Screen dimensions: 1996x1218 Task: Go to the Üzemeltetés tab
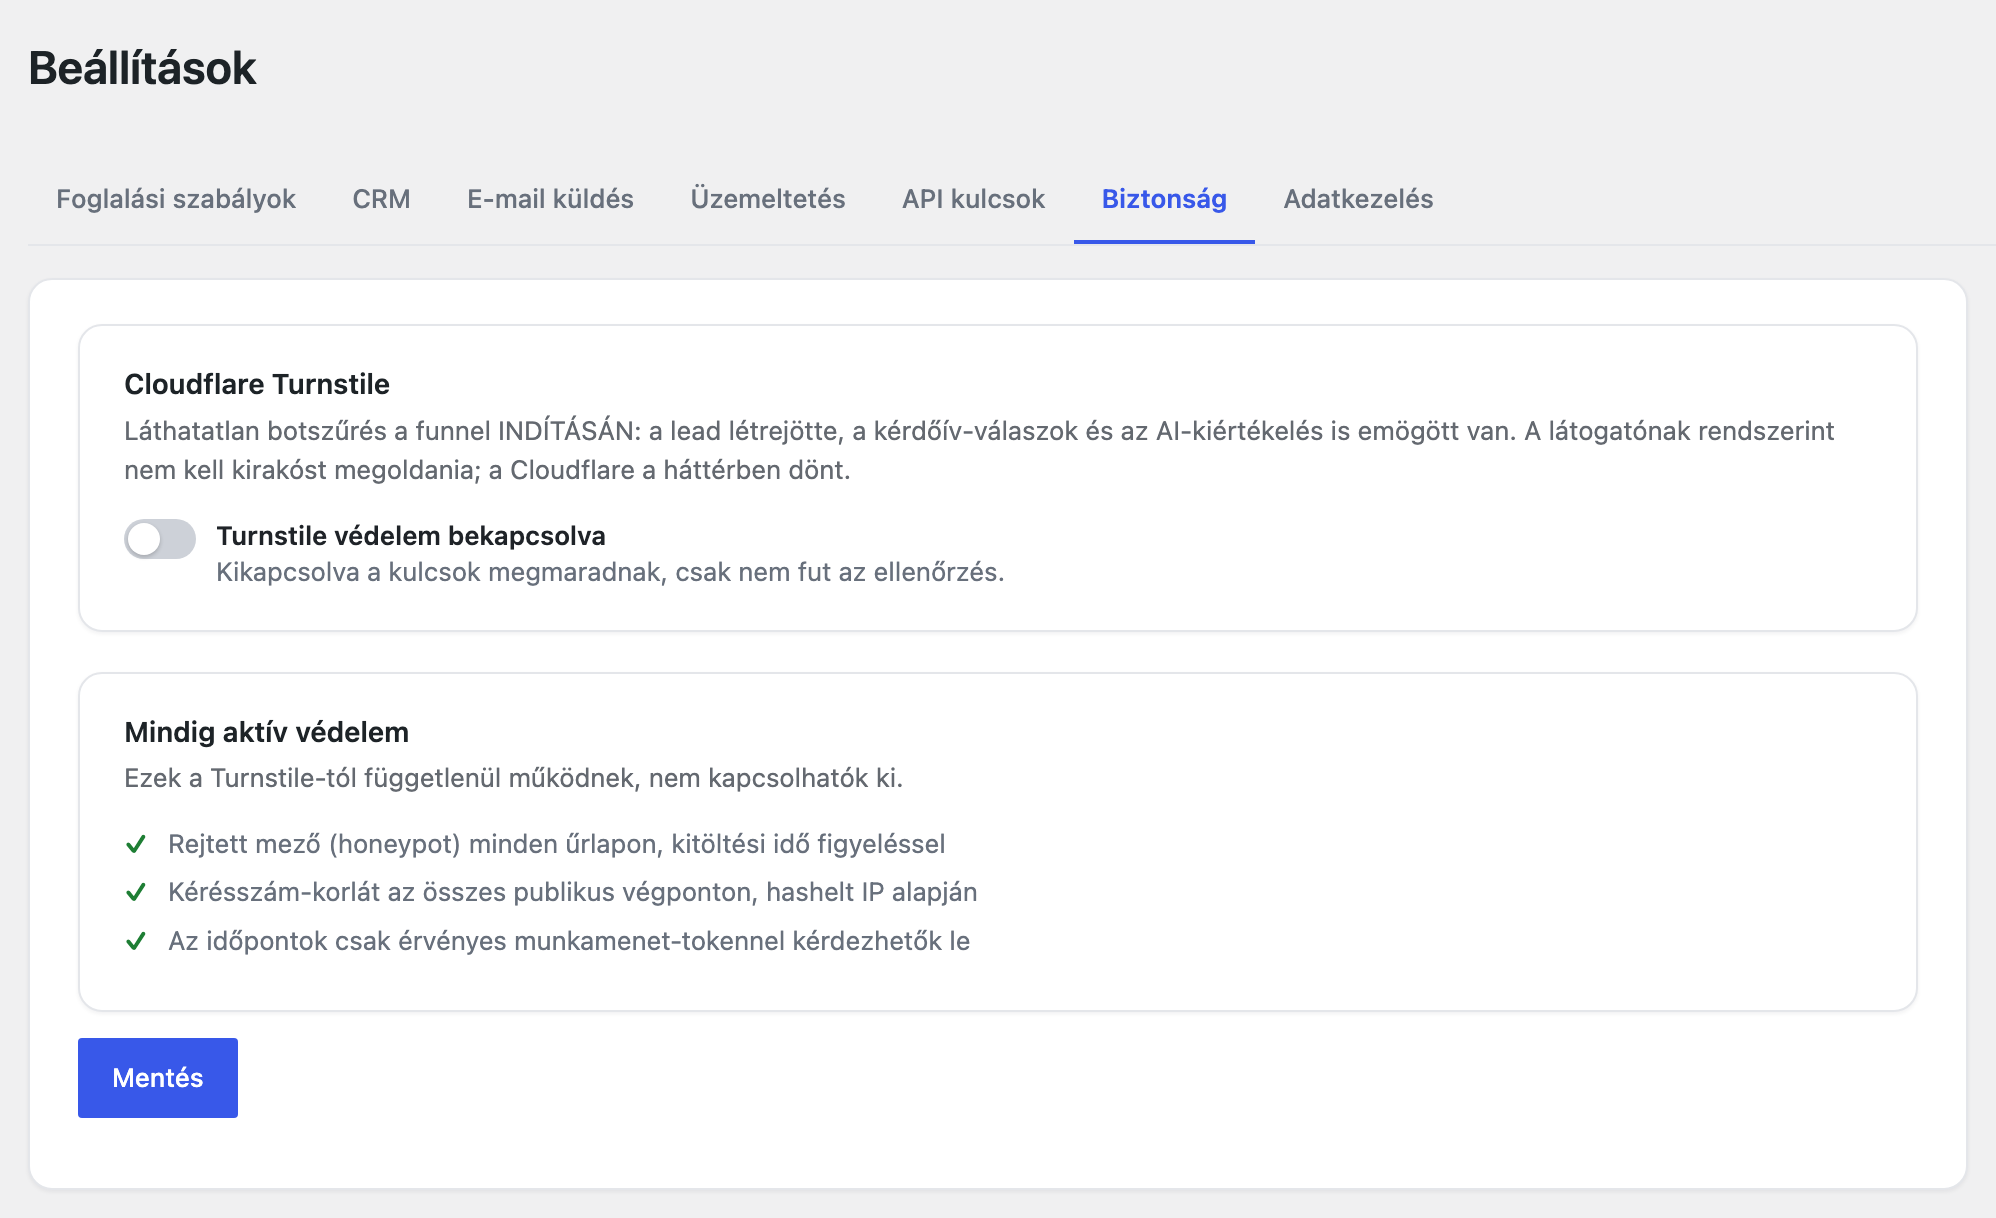768,199
